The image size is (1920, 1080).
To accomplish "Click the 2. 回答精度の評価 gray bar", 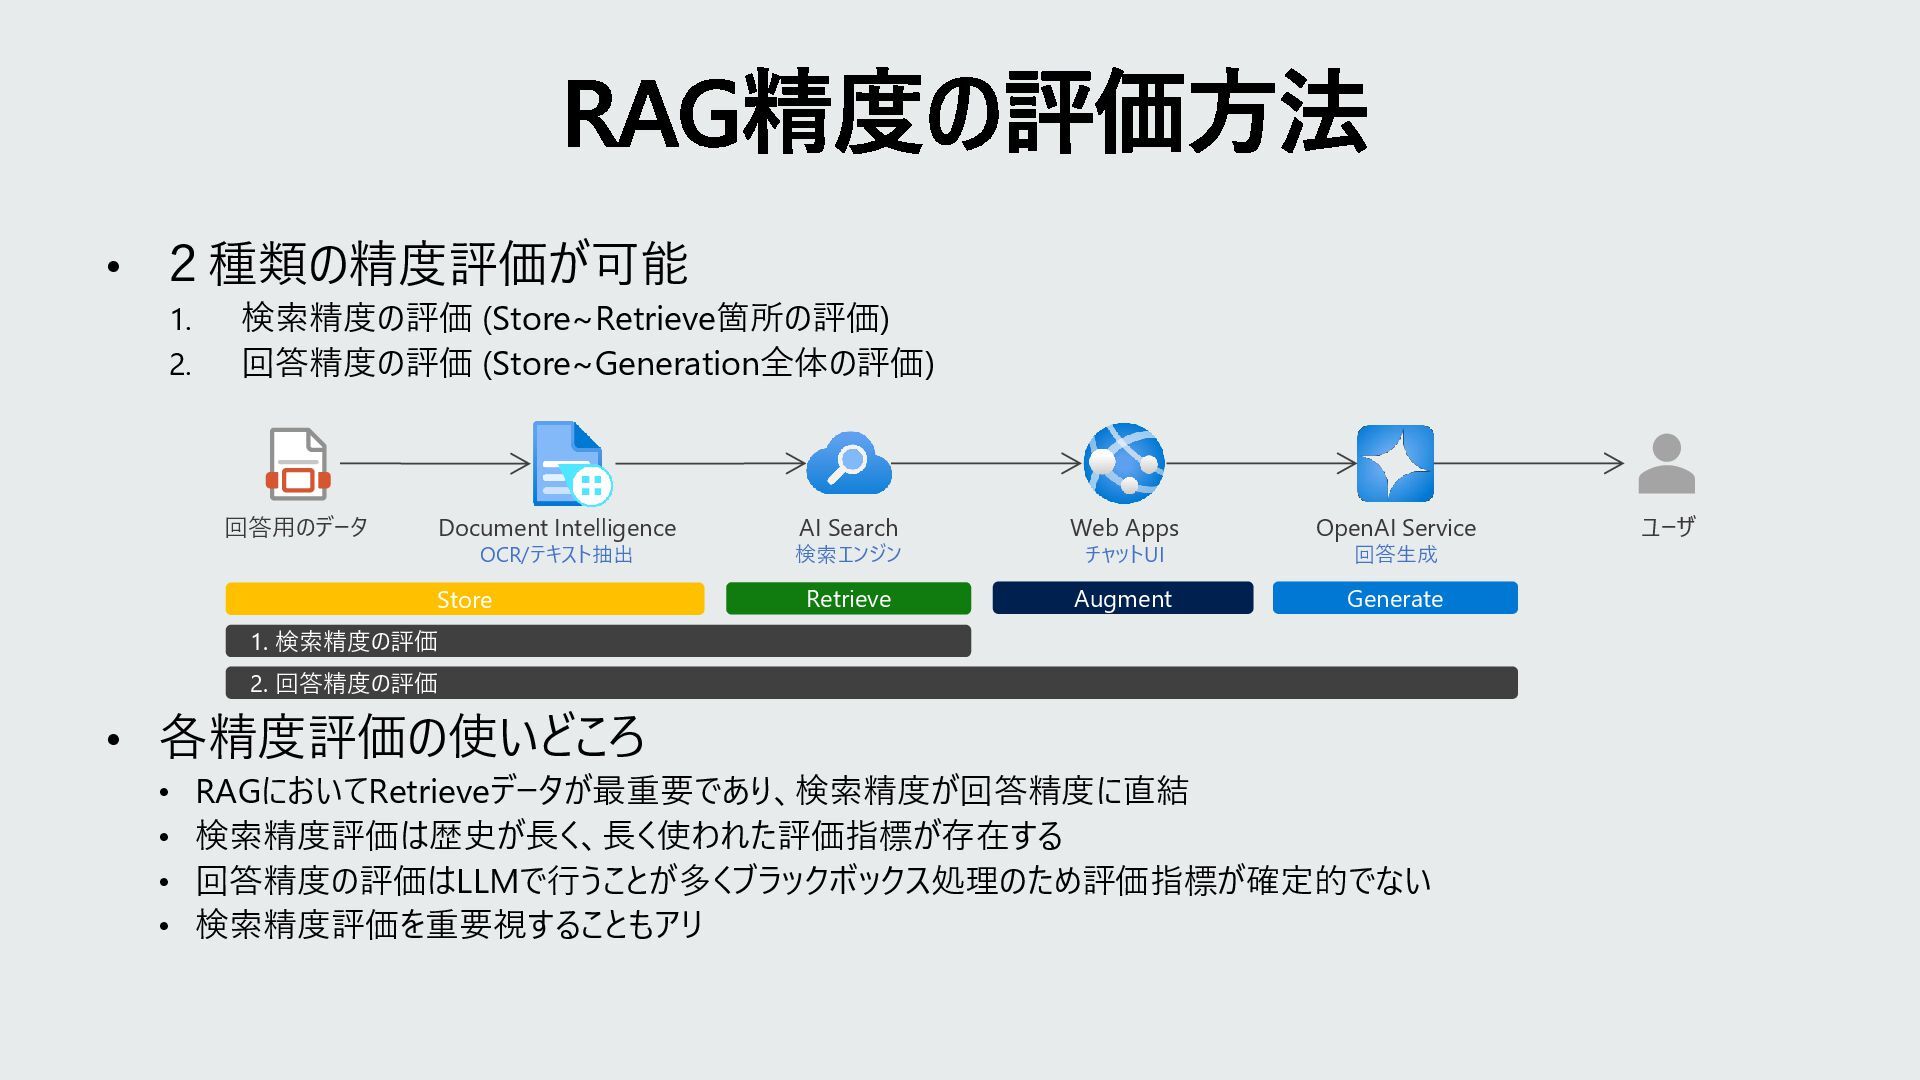I will click(870, 683).
